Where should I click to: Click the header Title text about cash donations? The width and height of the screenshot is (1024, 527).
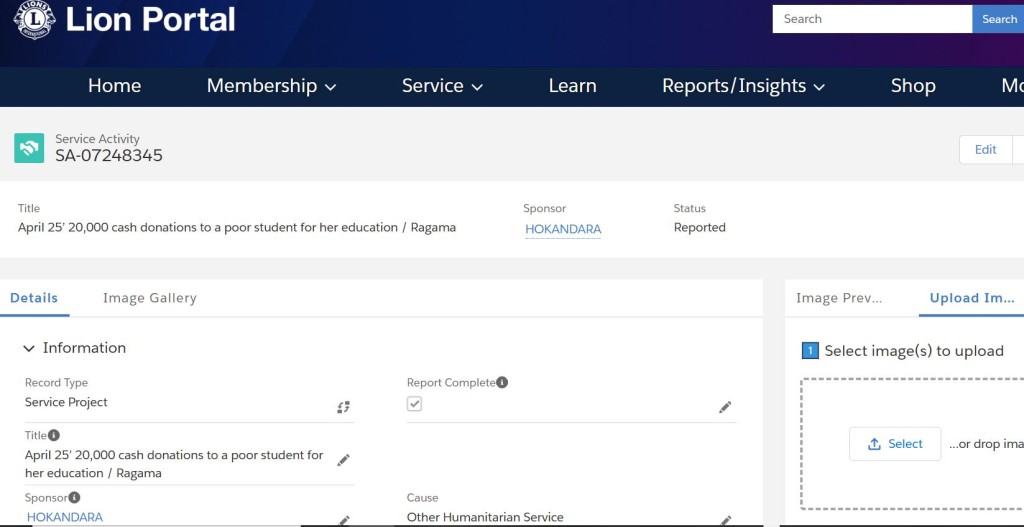pos(236,227)
